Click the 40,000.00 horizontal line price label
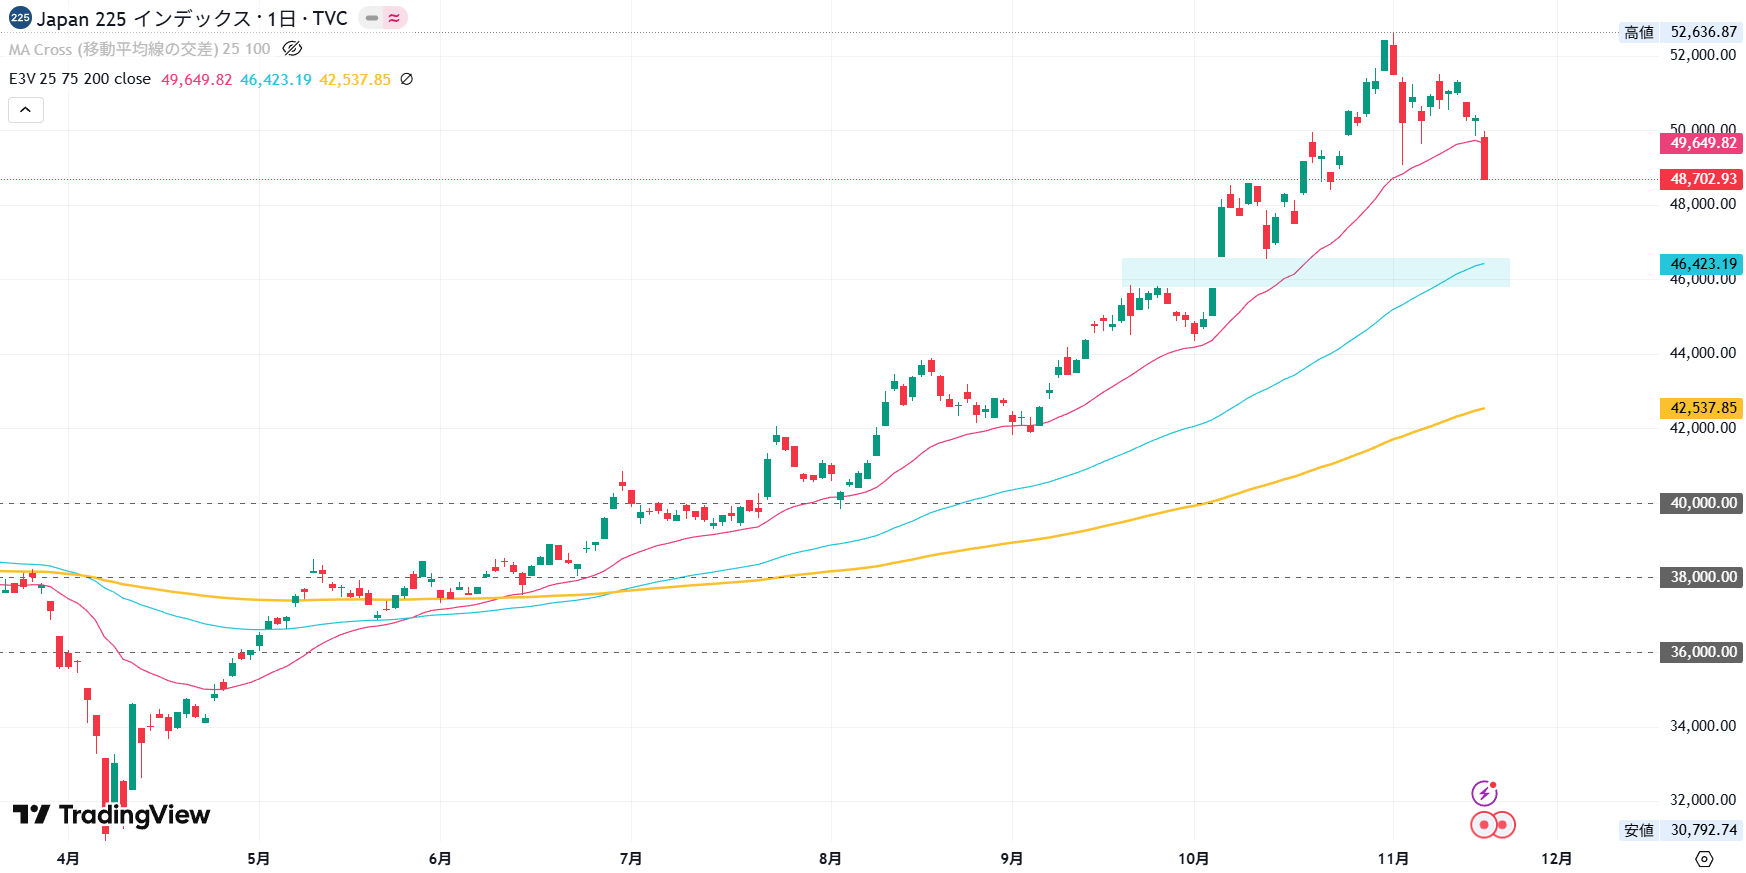 (1701, 503)
